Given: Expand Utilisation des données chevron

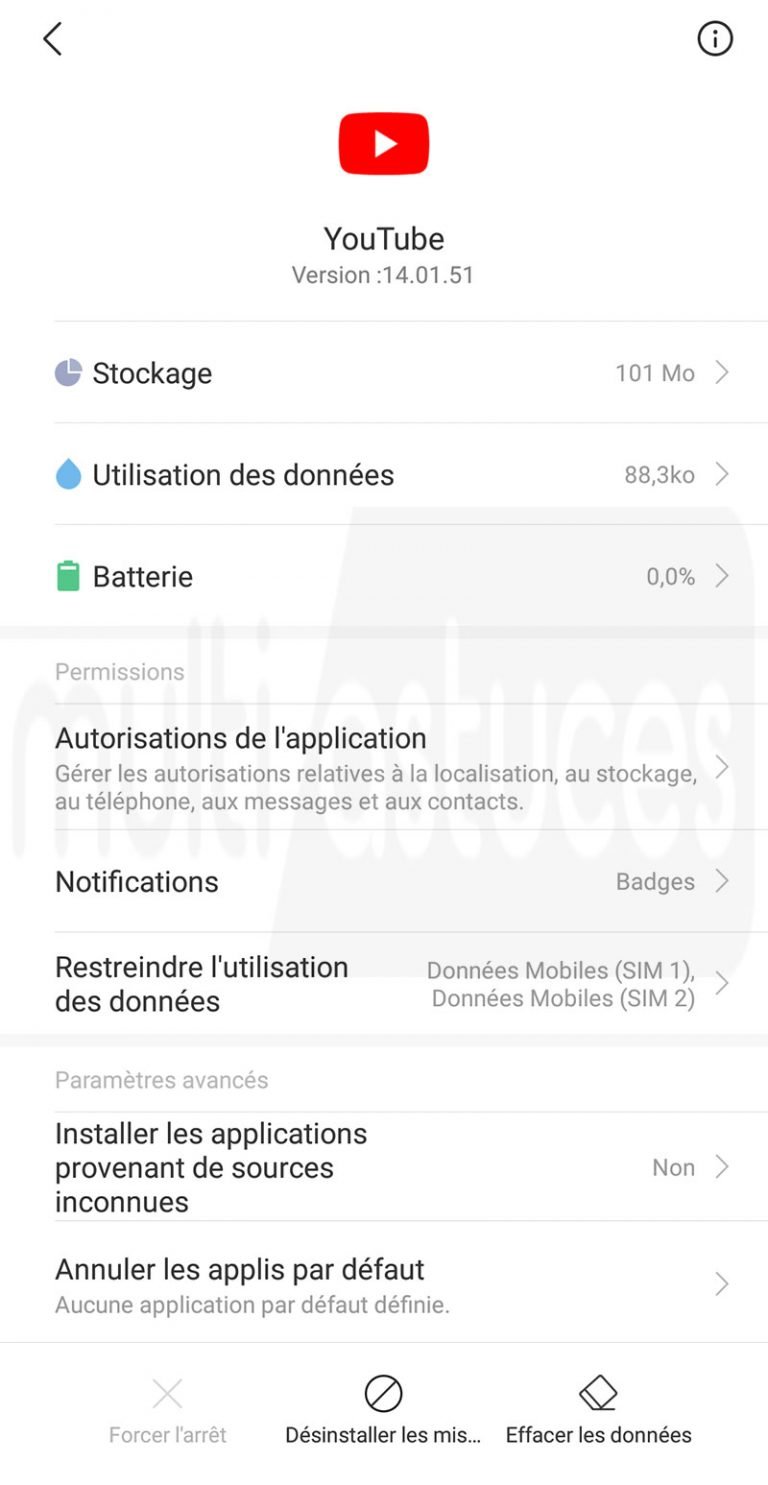Looking at the screenshot, I should 722,475.
